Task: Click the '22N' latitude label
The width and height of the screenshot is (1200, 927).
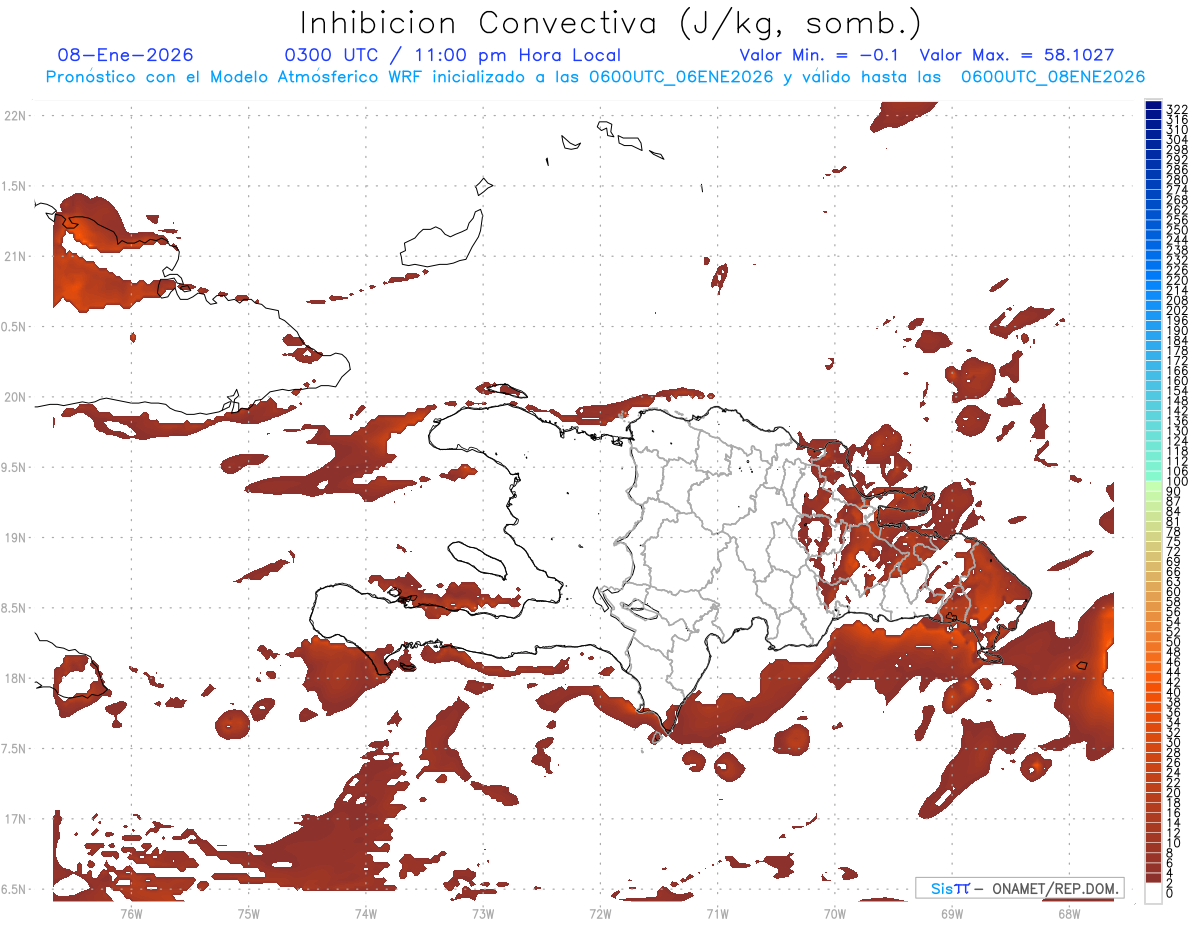Action: [x=15, y=116]
